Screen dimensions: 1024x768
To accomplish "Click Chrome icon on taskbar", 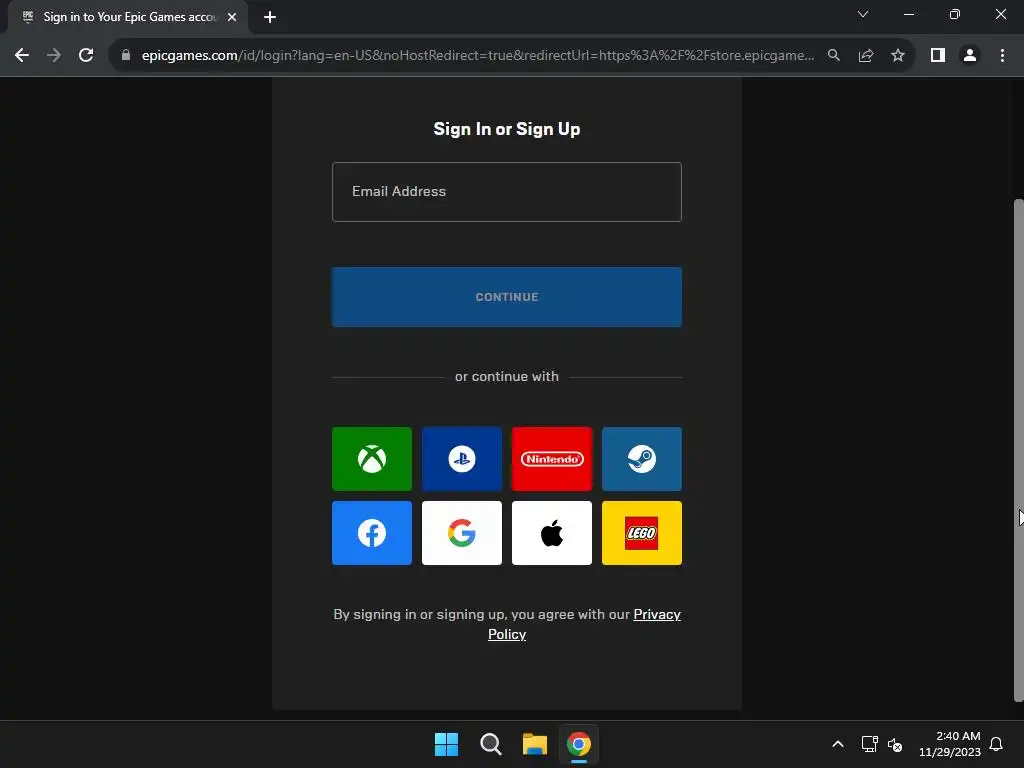I will (579, 744).
